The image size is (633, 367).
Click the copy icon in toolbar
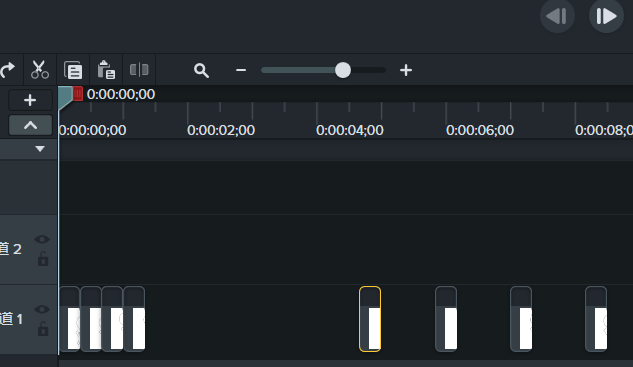[73, 70]
